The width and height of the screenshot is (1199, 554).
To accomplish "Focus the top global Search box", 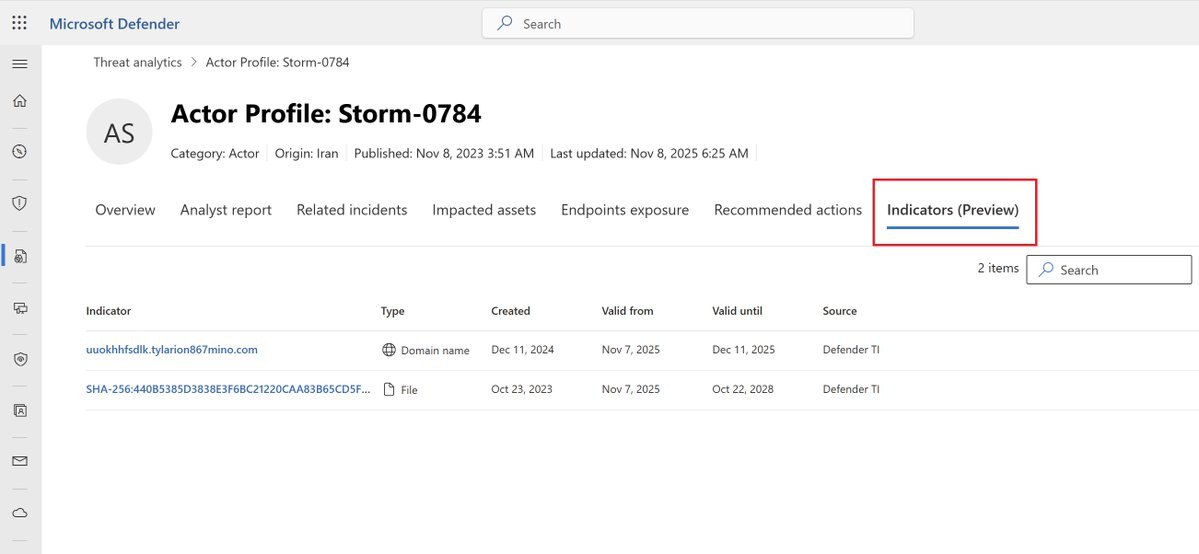I will 697,23.
